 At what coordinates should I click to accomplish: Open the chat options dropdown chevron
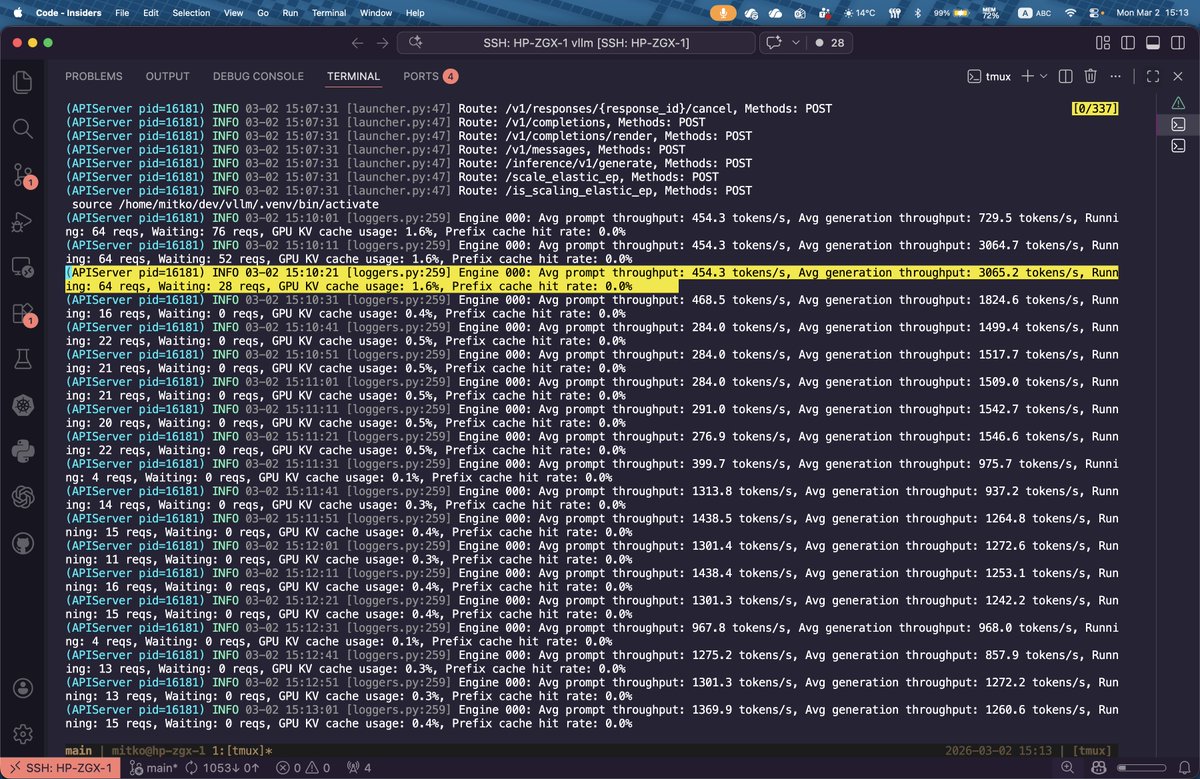point(796,43)
